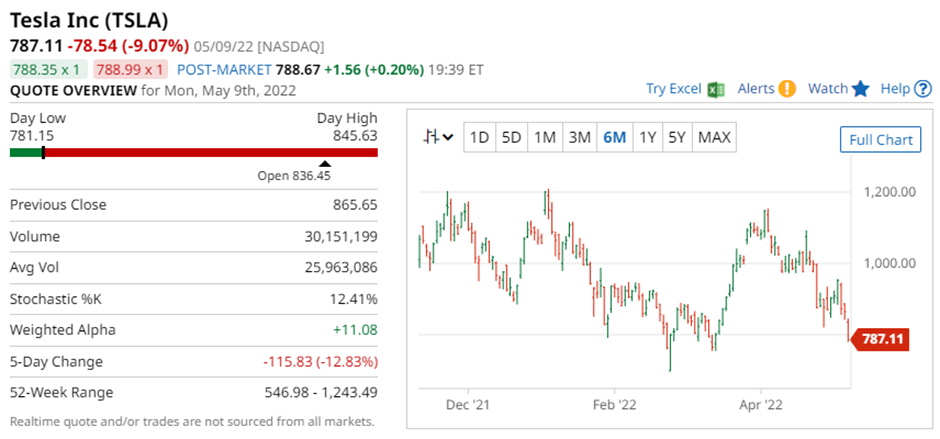Image resolution: width=940 pixels, height=439 pixels.
Task: Click the black current price marker on range bar
Action: pyautogui.click(x=43, y=152)
